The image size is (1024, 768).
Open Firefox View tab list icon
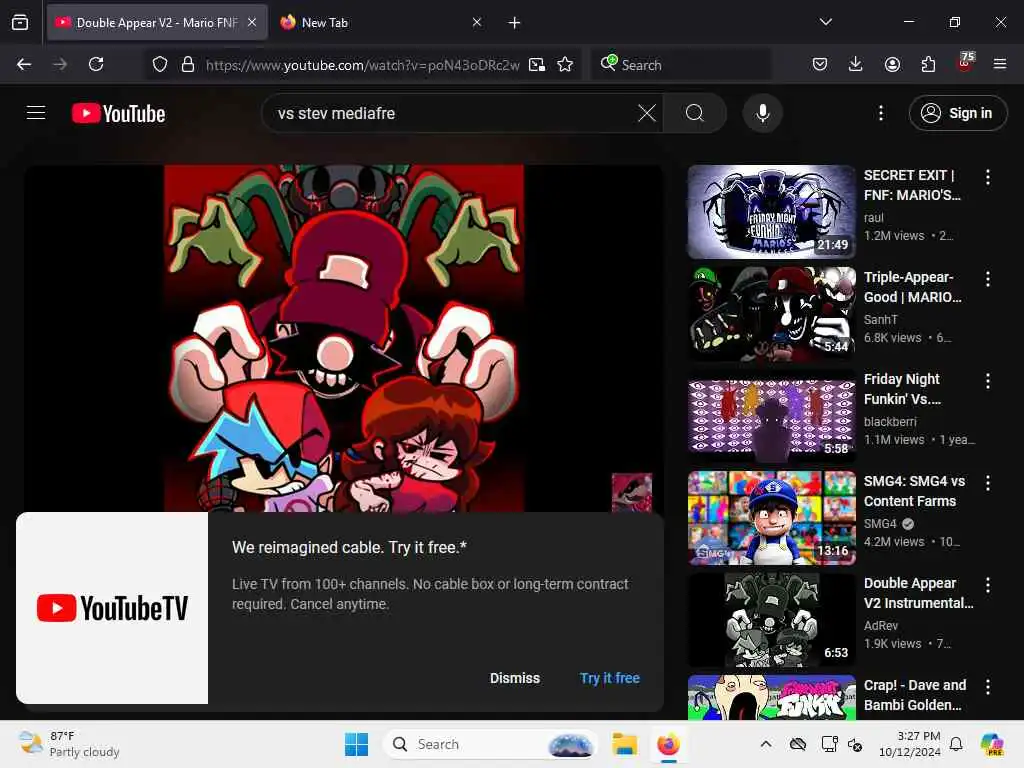click(x=20, y=22)
